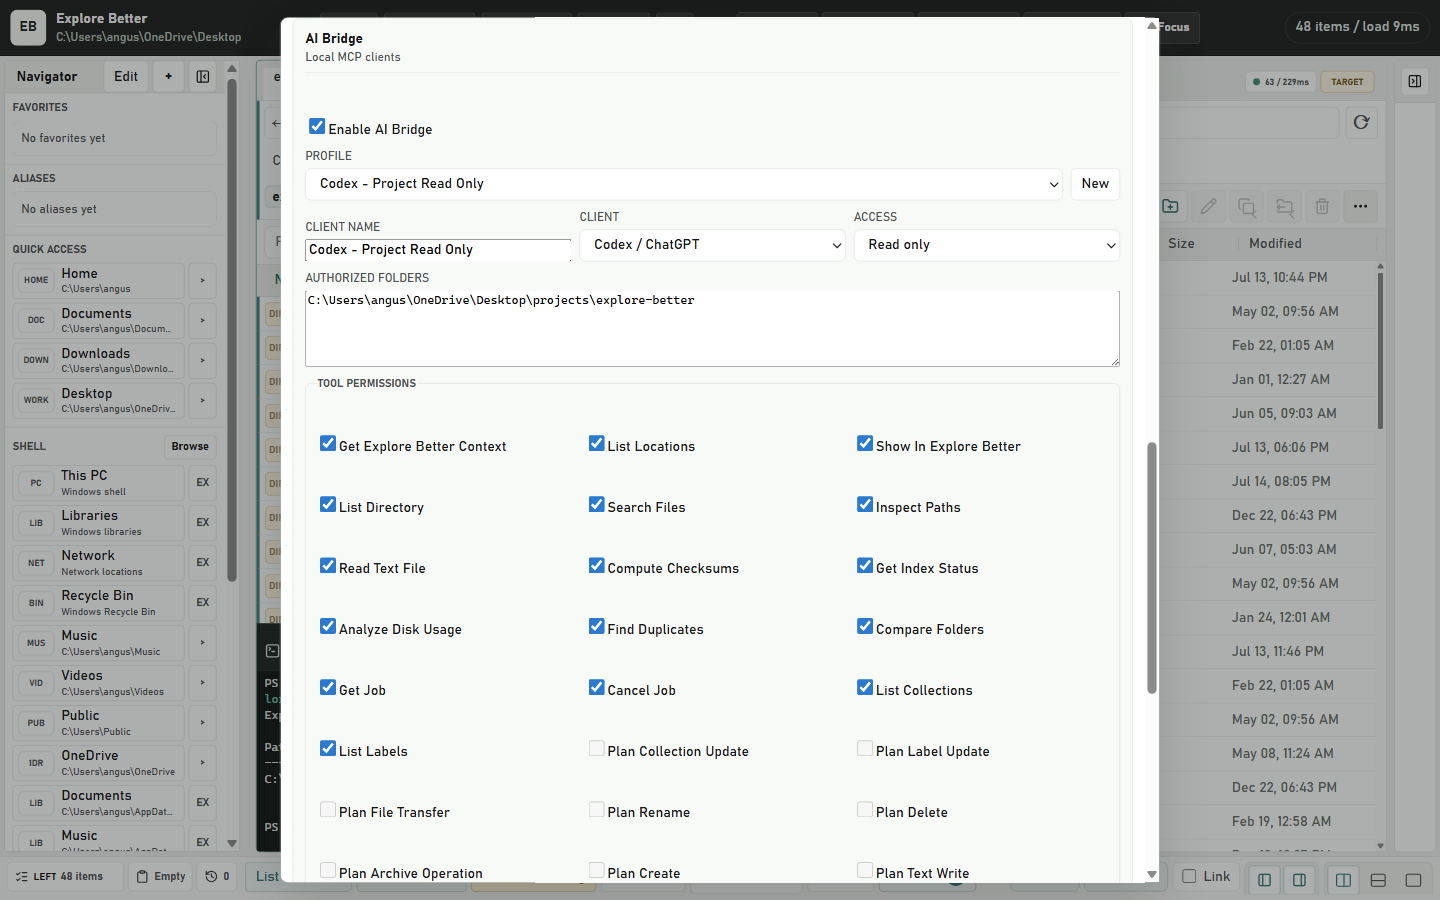The width and height of the screenshot is (1440, 900).
Task: Click EX button next to Recycle Bin
Action: tap(203, 603)
